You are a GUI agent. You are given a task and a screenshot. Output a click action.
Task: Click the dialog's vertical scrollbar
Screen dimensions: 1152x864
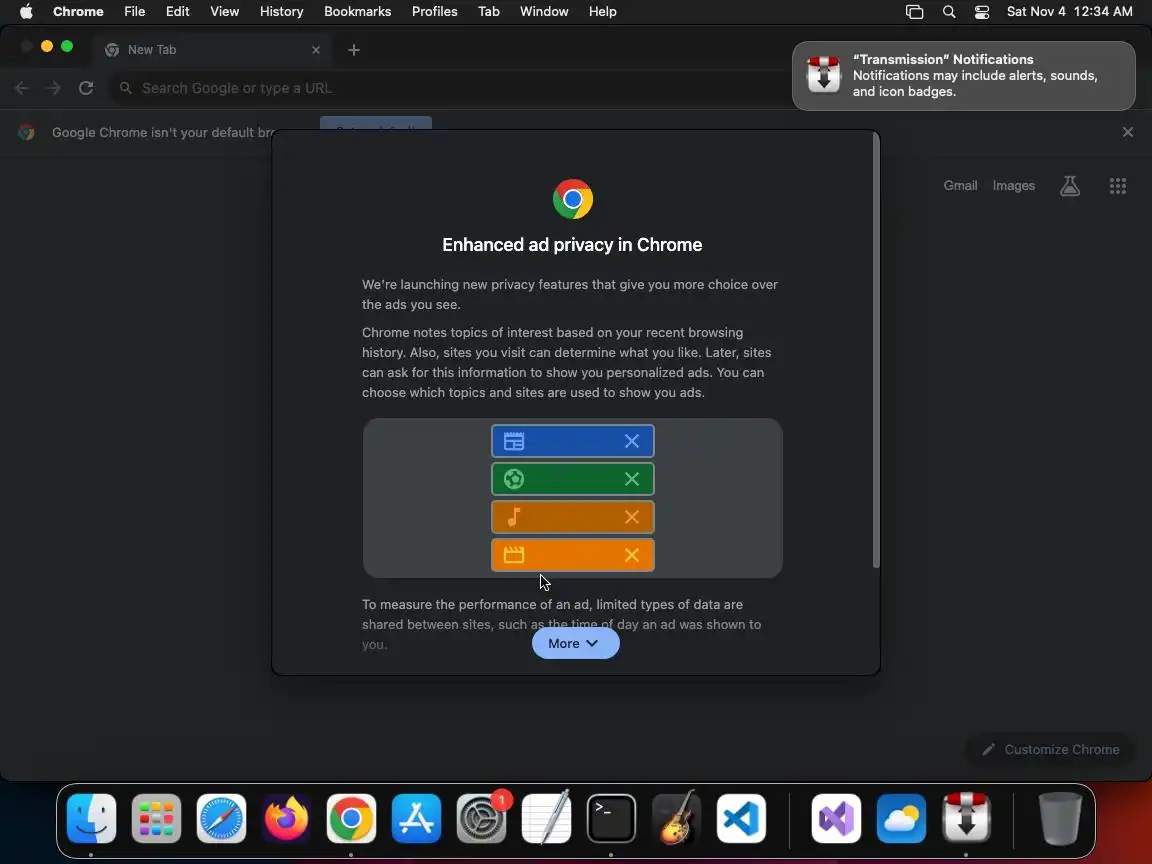click(876, 351)
